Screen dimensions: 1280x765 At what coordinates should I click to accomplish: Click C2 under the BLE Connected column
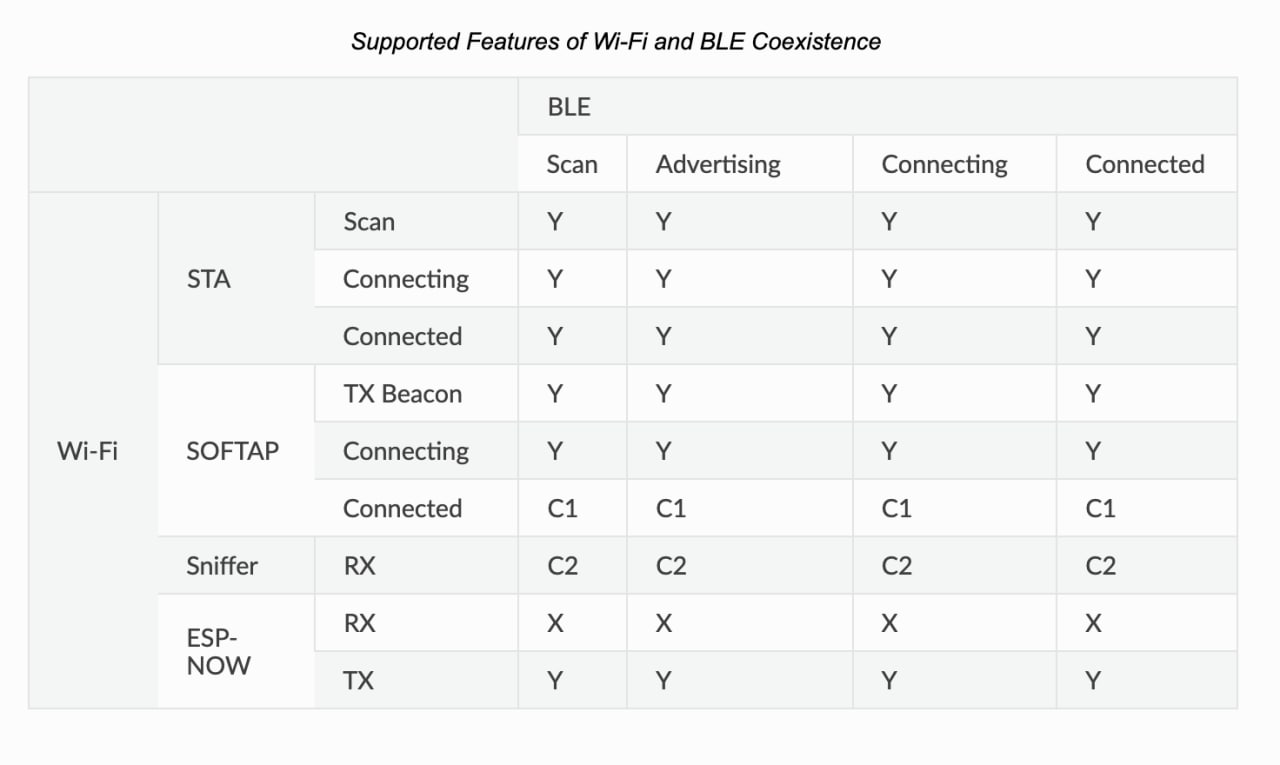(x=1100, y=566)
